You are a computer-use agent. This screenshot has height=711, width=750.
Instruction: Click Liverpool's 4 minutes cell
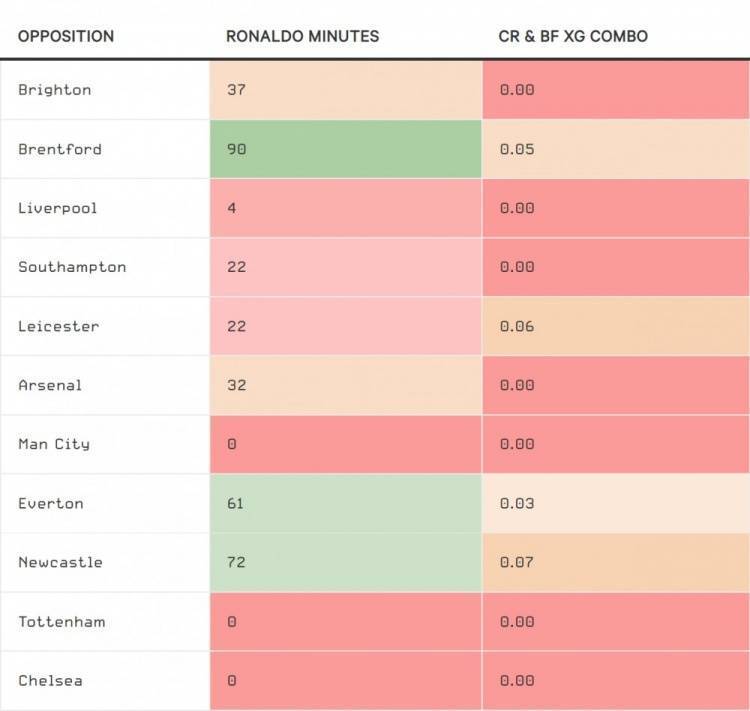point(345,208)
